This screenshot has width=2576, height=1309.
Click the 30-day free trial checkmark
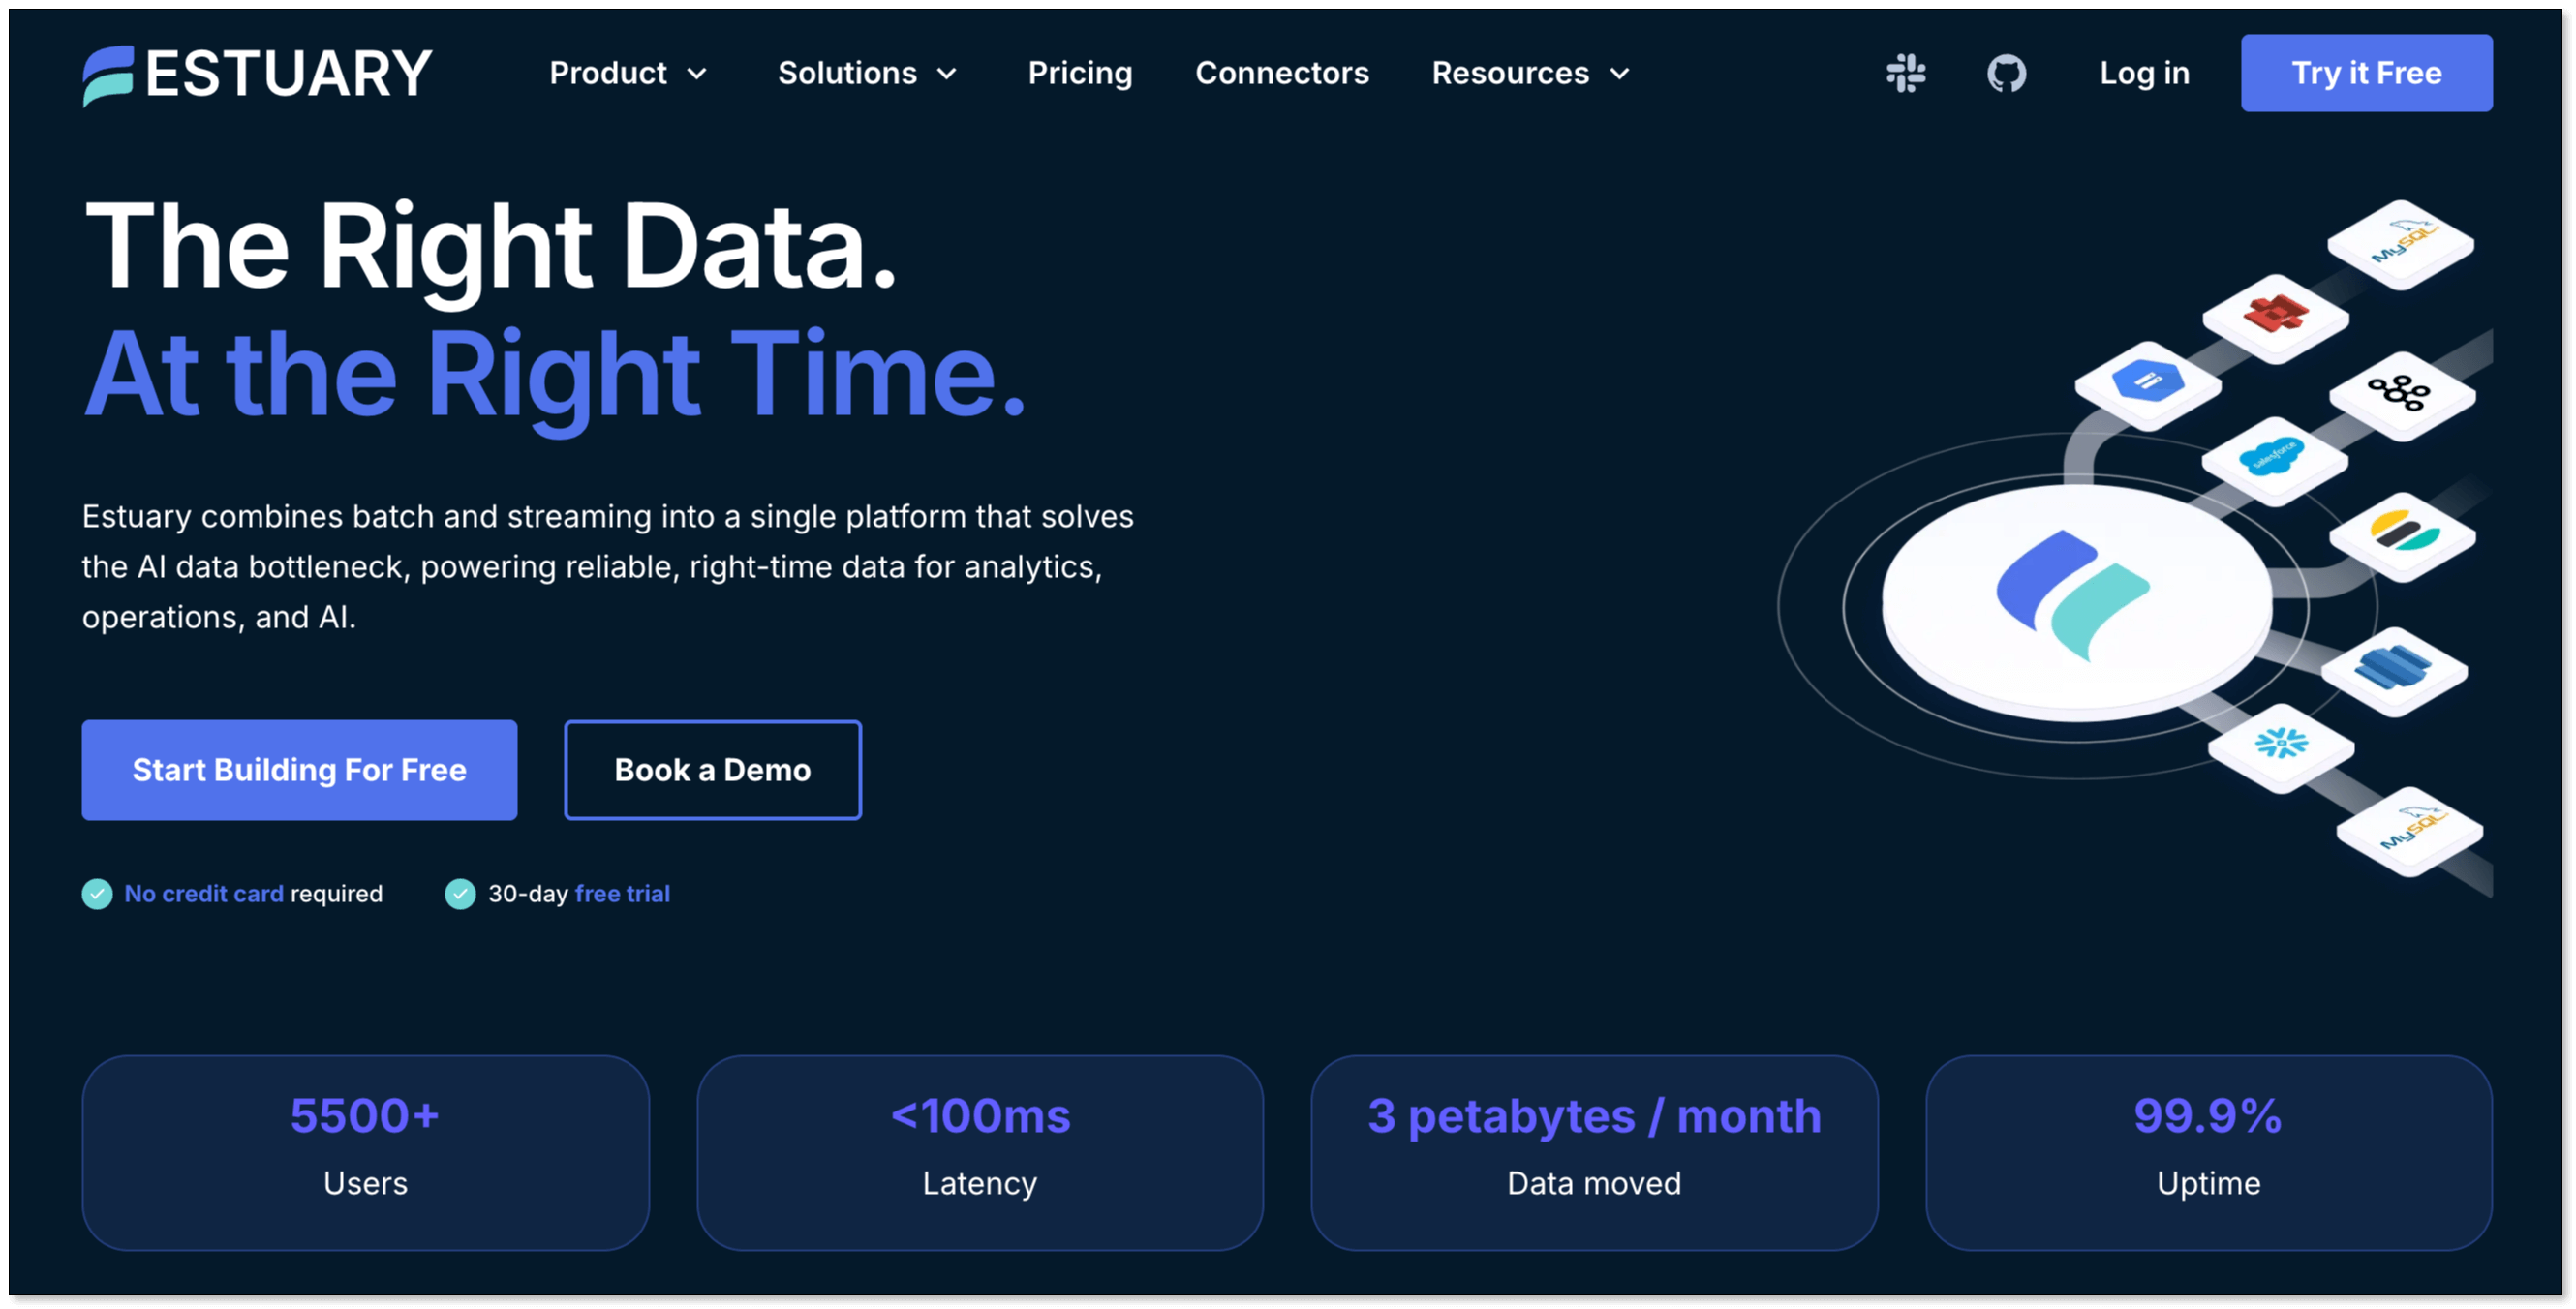[x=460, y=893]
